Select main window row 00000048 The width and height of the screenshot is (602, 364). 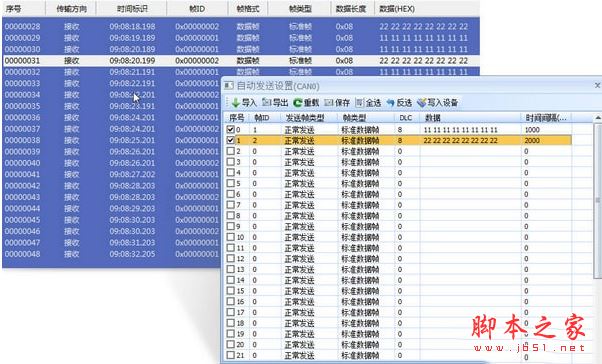click(x=111, y=254)
